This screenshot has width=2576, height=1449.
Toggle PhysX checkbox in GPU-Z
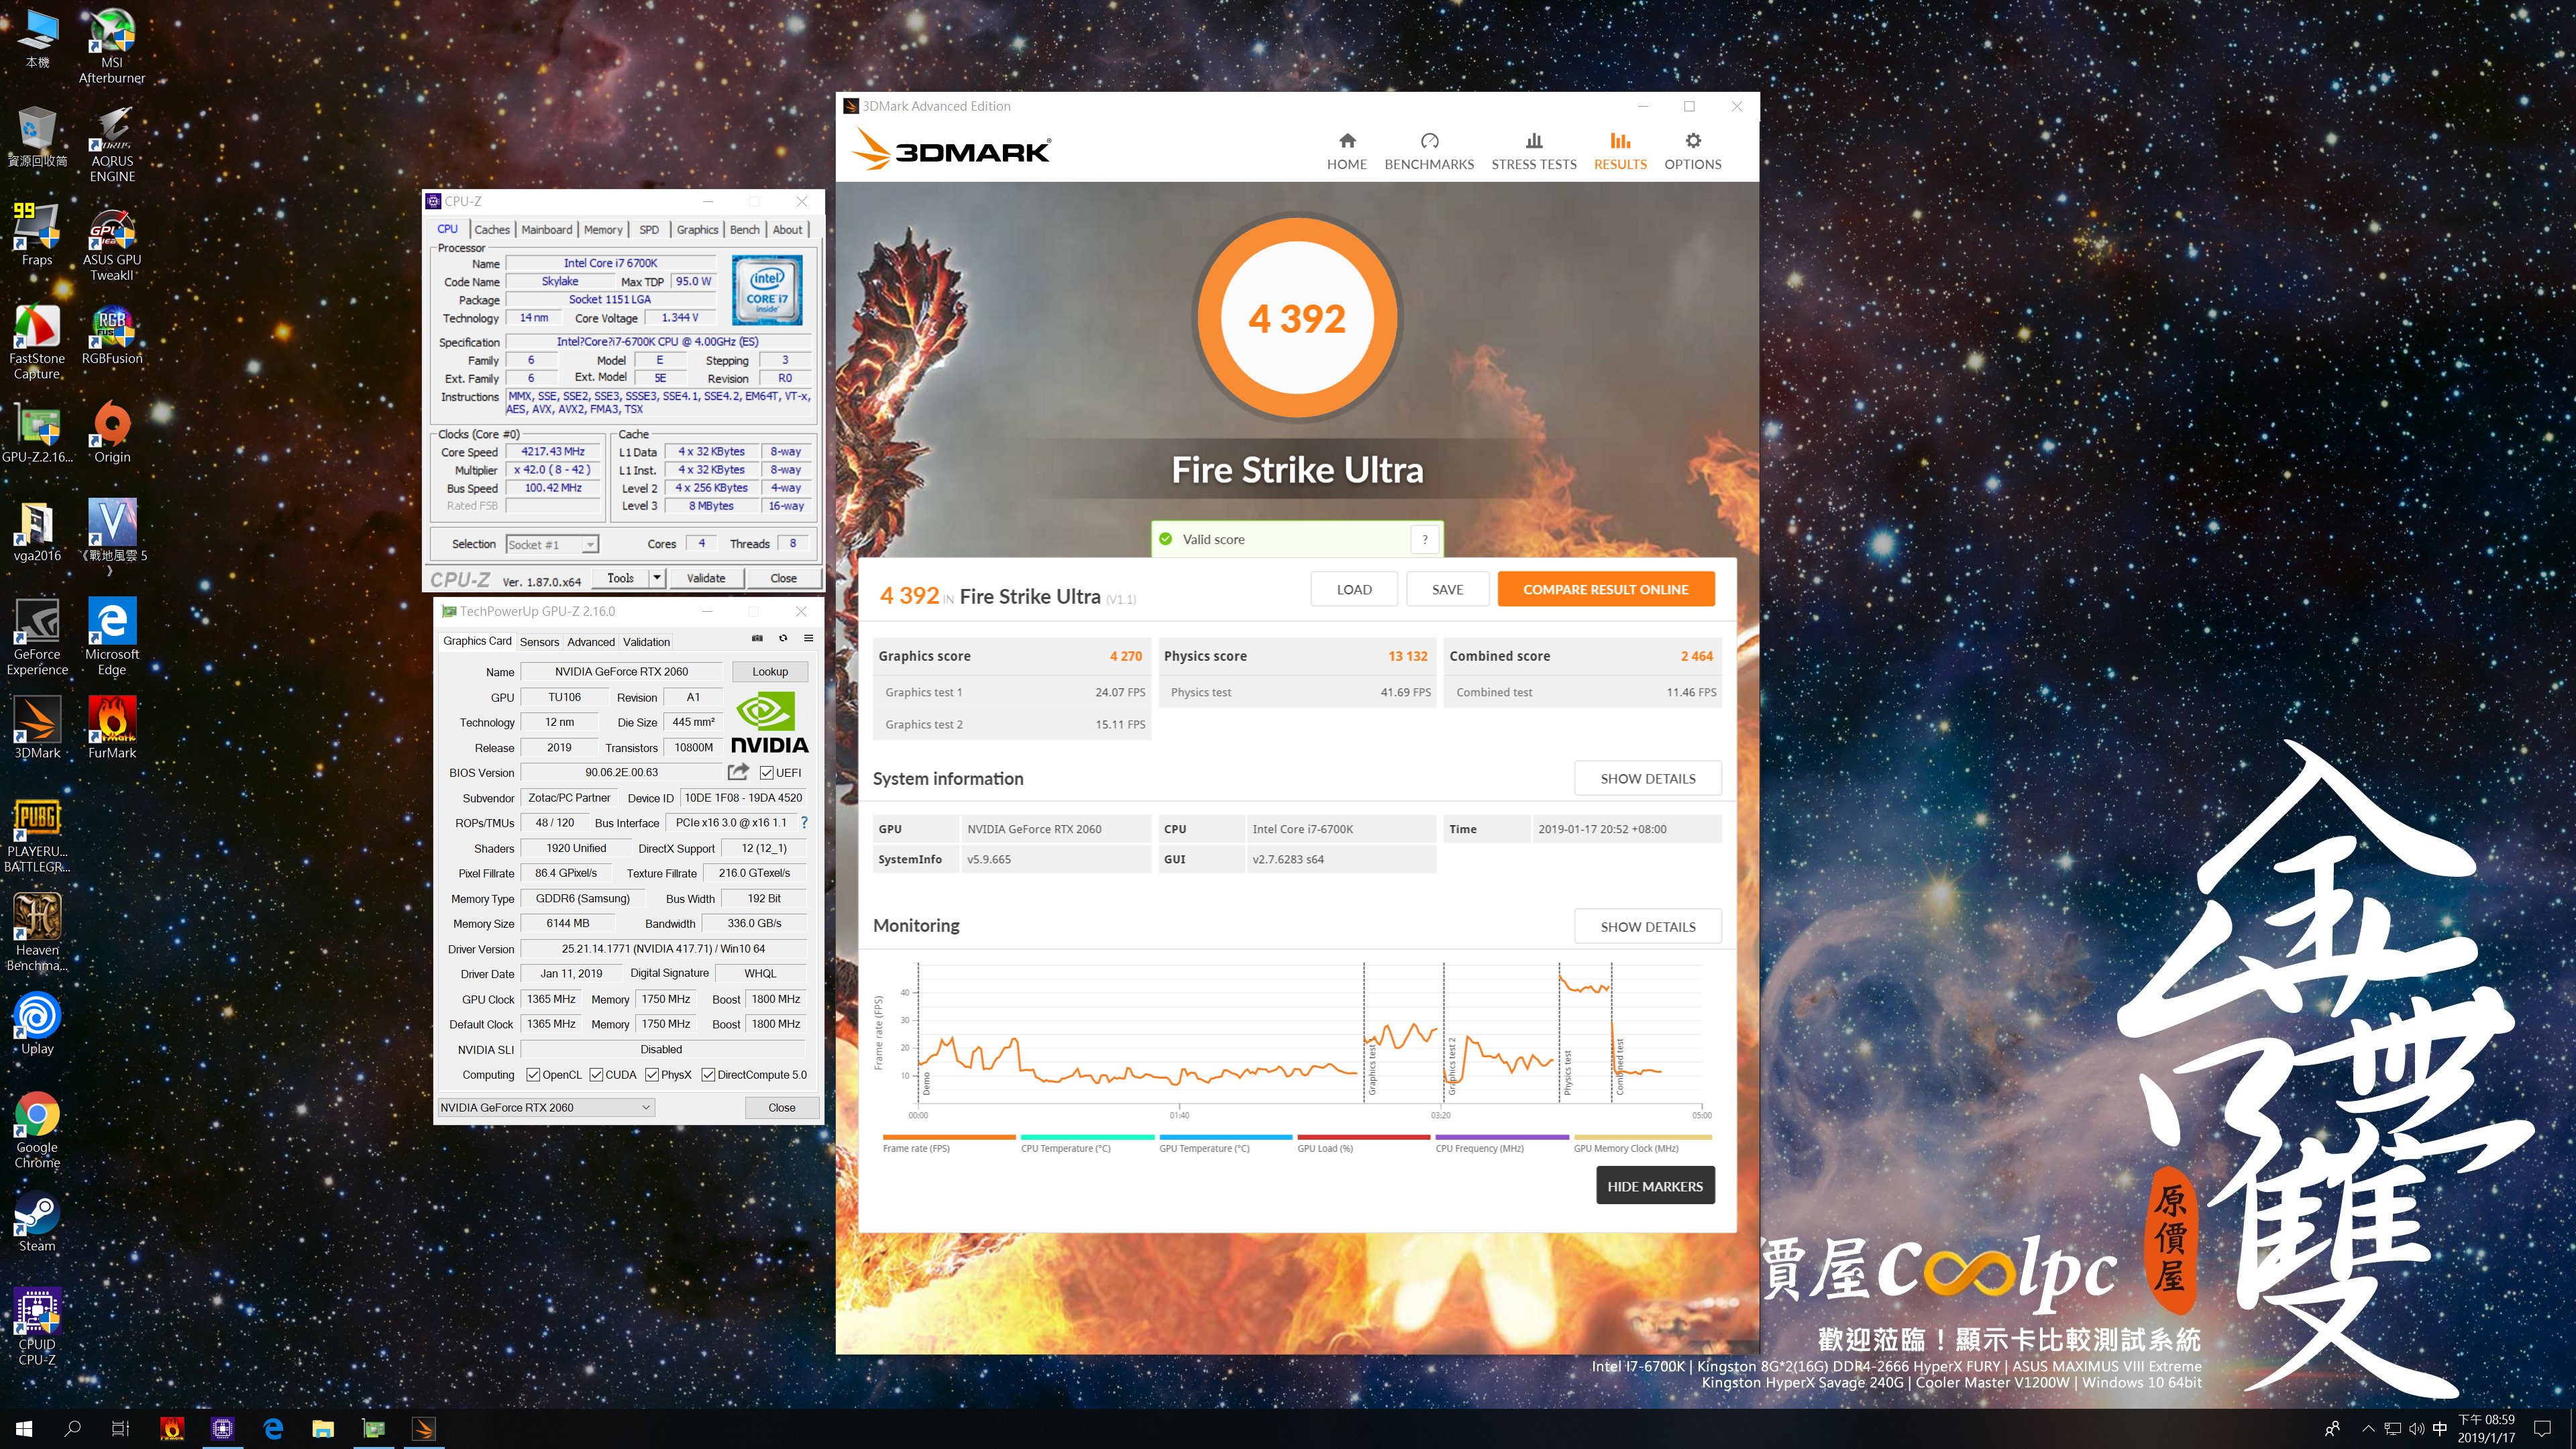652,1074
